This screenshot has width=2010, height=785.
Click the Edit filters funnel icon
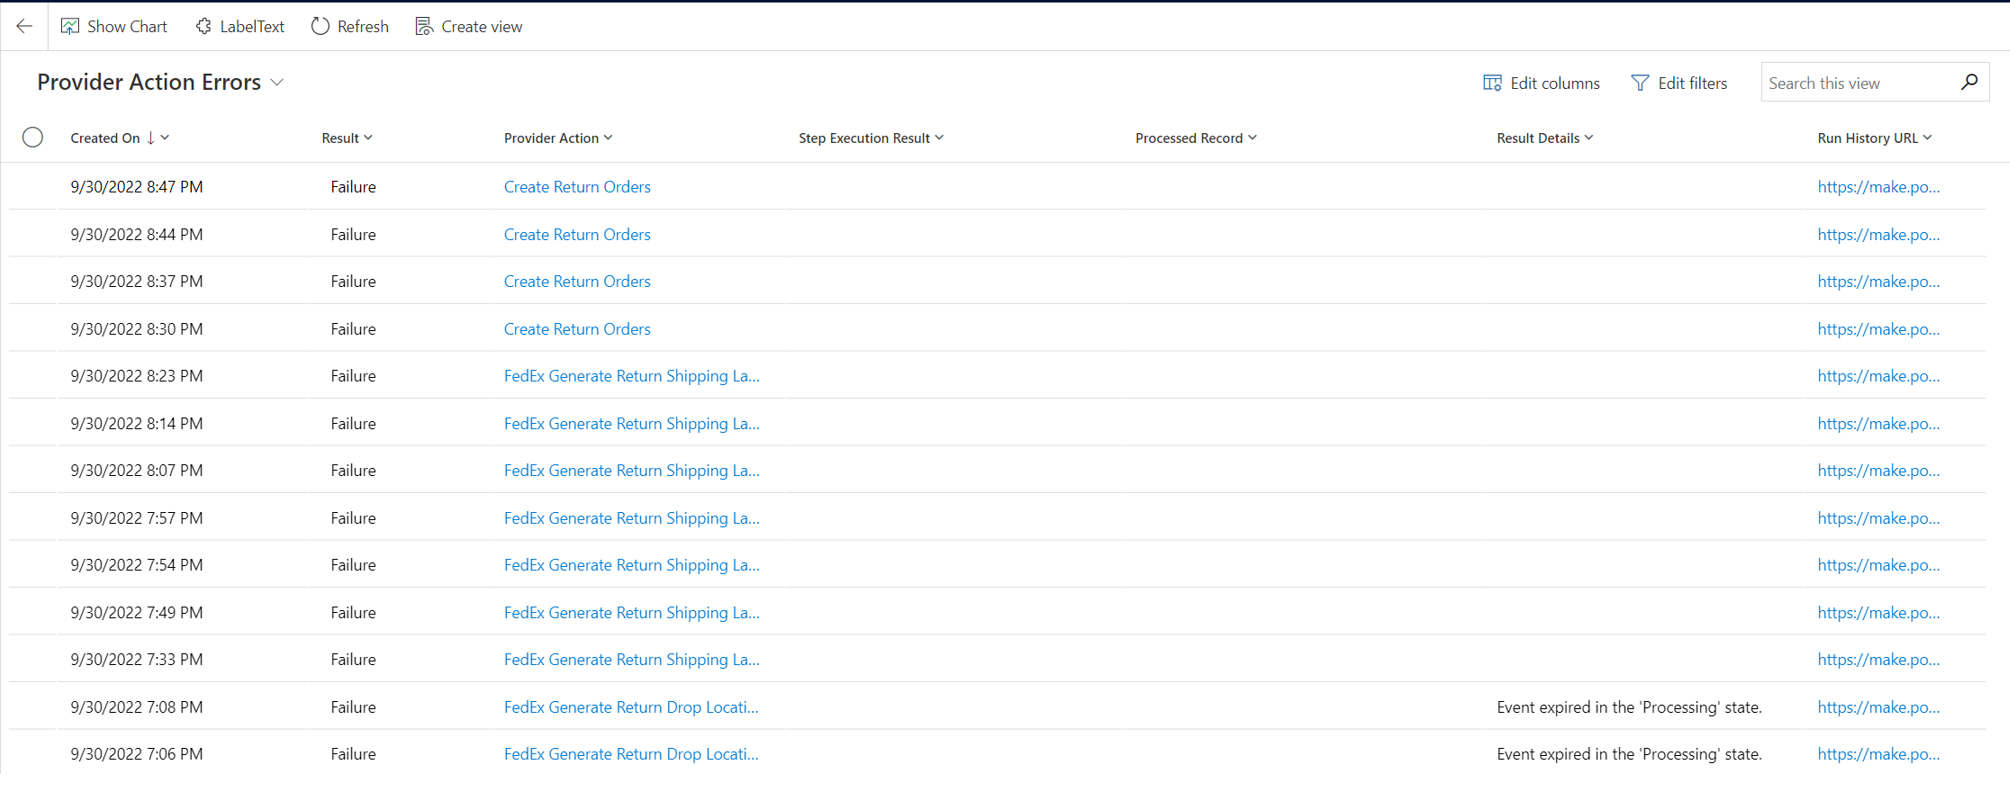coord(1640,83)
